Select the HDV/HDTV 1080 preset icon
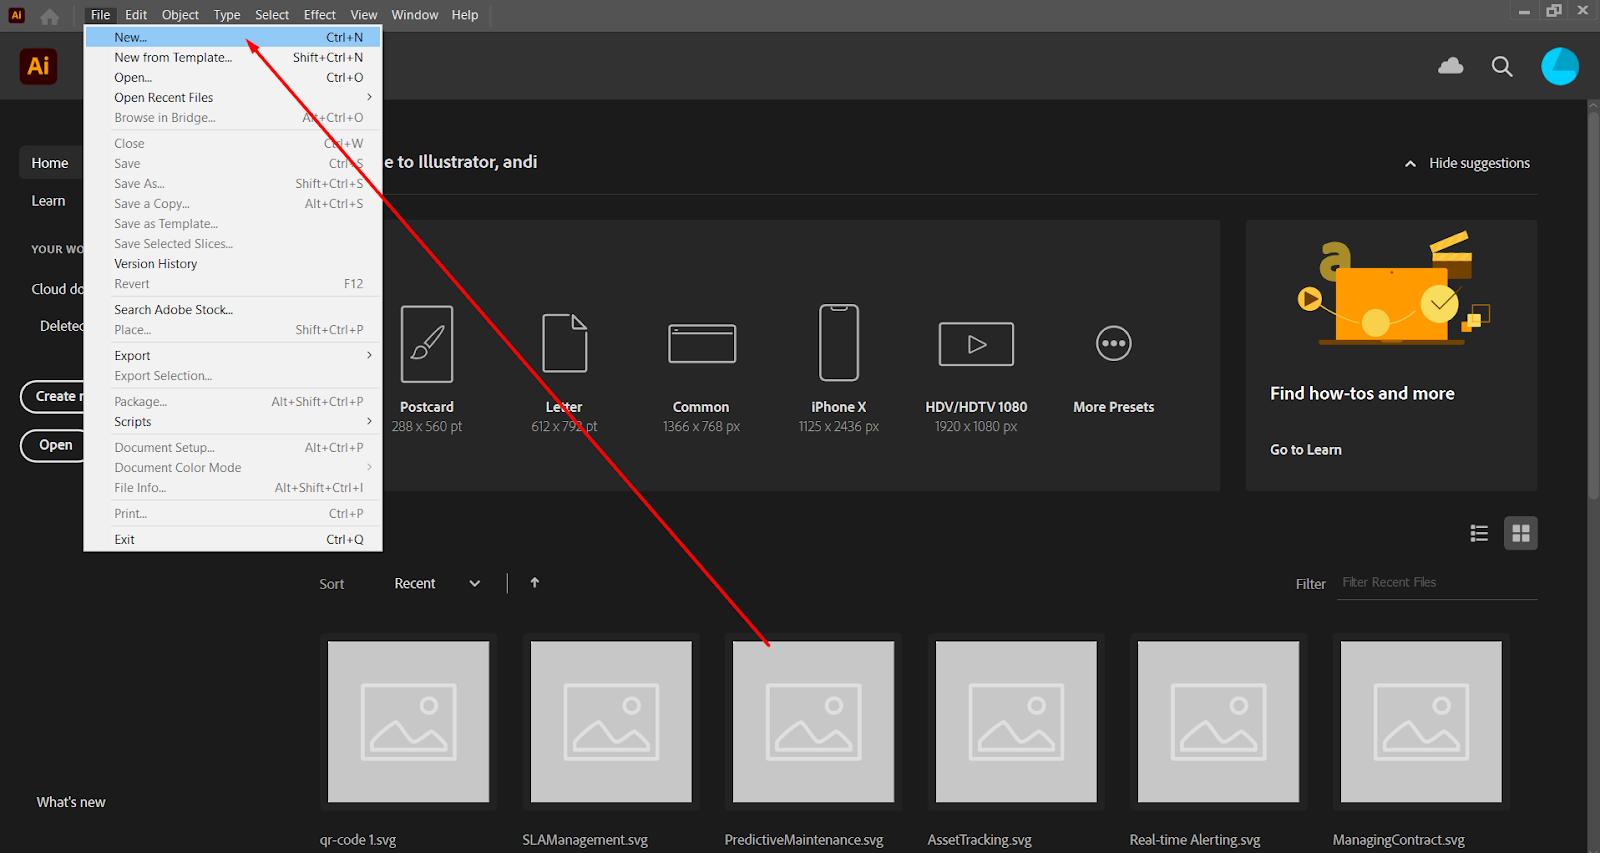This screenshot has width=1600, height=853. 976,344
